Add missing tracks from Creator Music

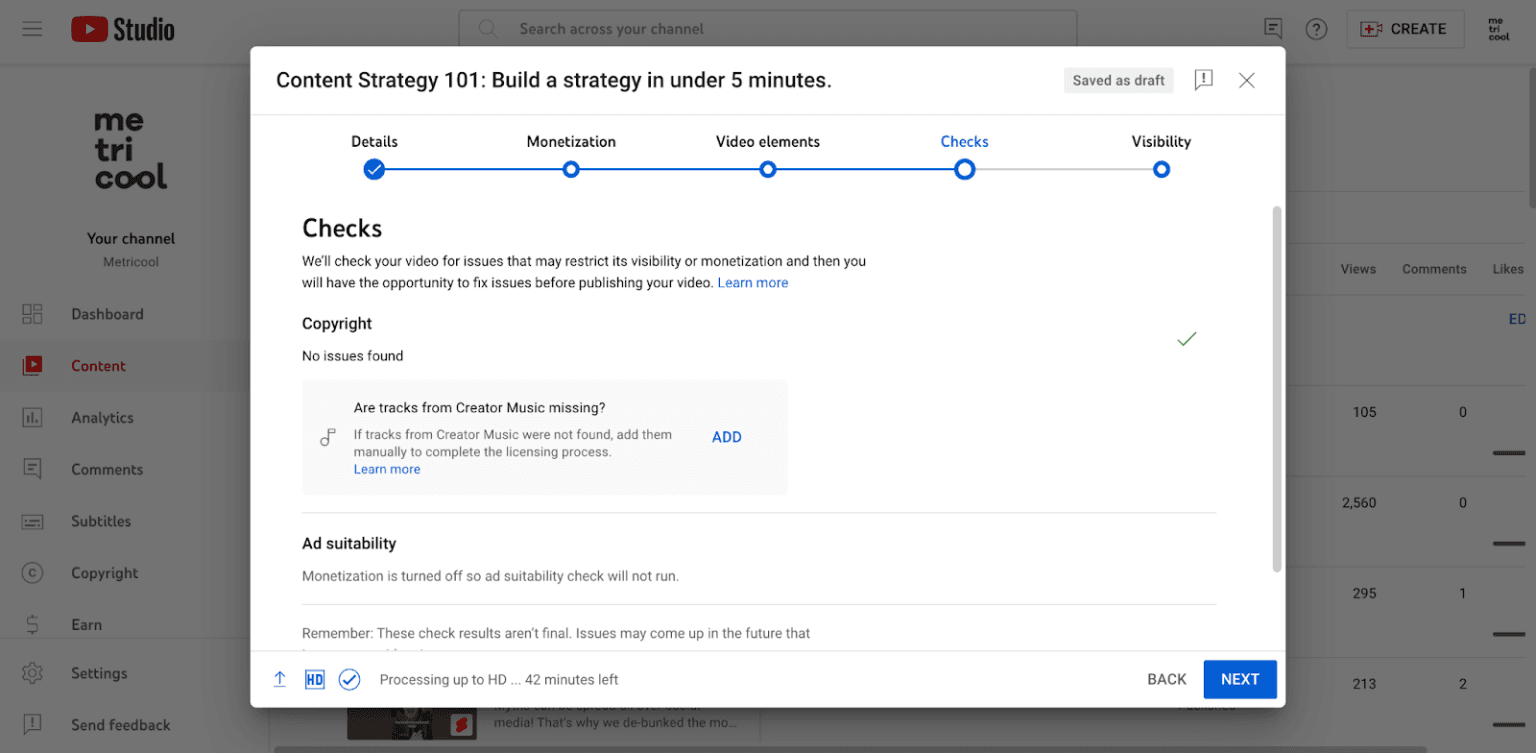tap(726, 437)
